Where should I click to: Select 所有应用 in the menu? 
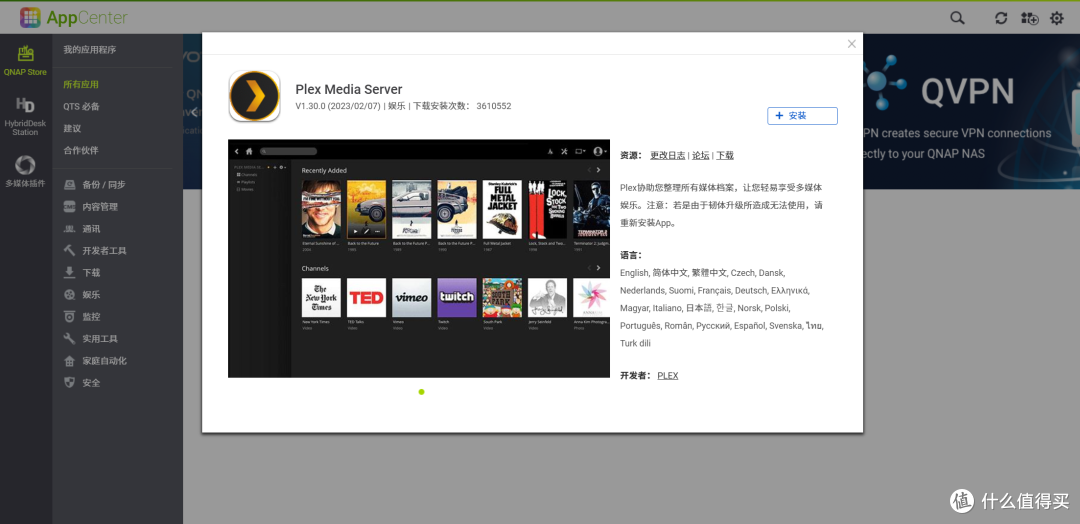click(x=81, y=85)
